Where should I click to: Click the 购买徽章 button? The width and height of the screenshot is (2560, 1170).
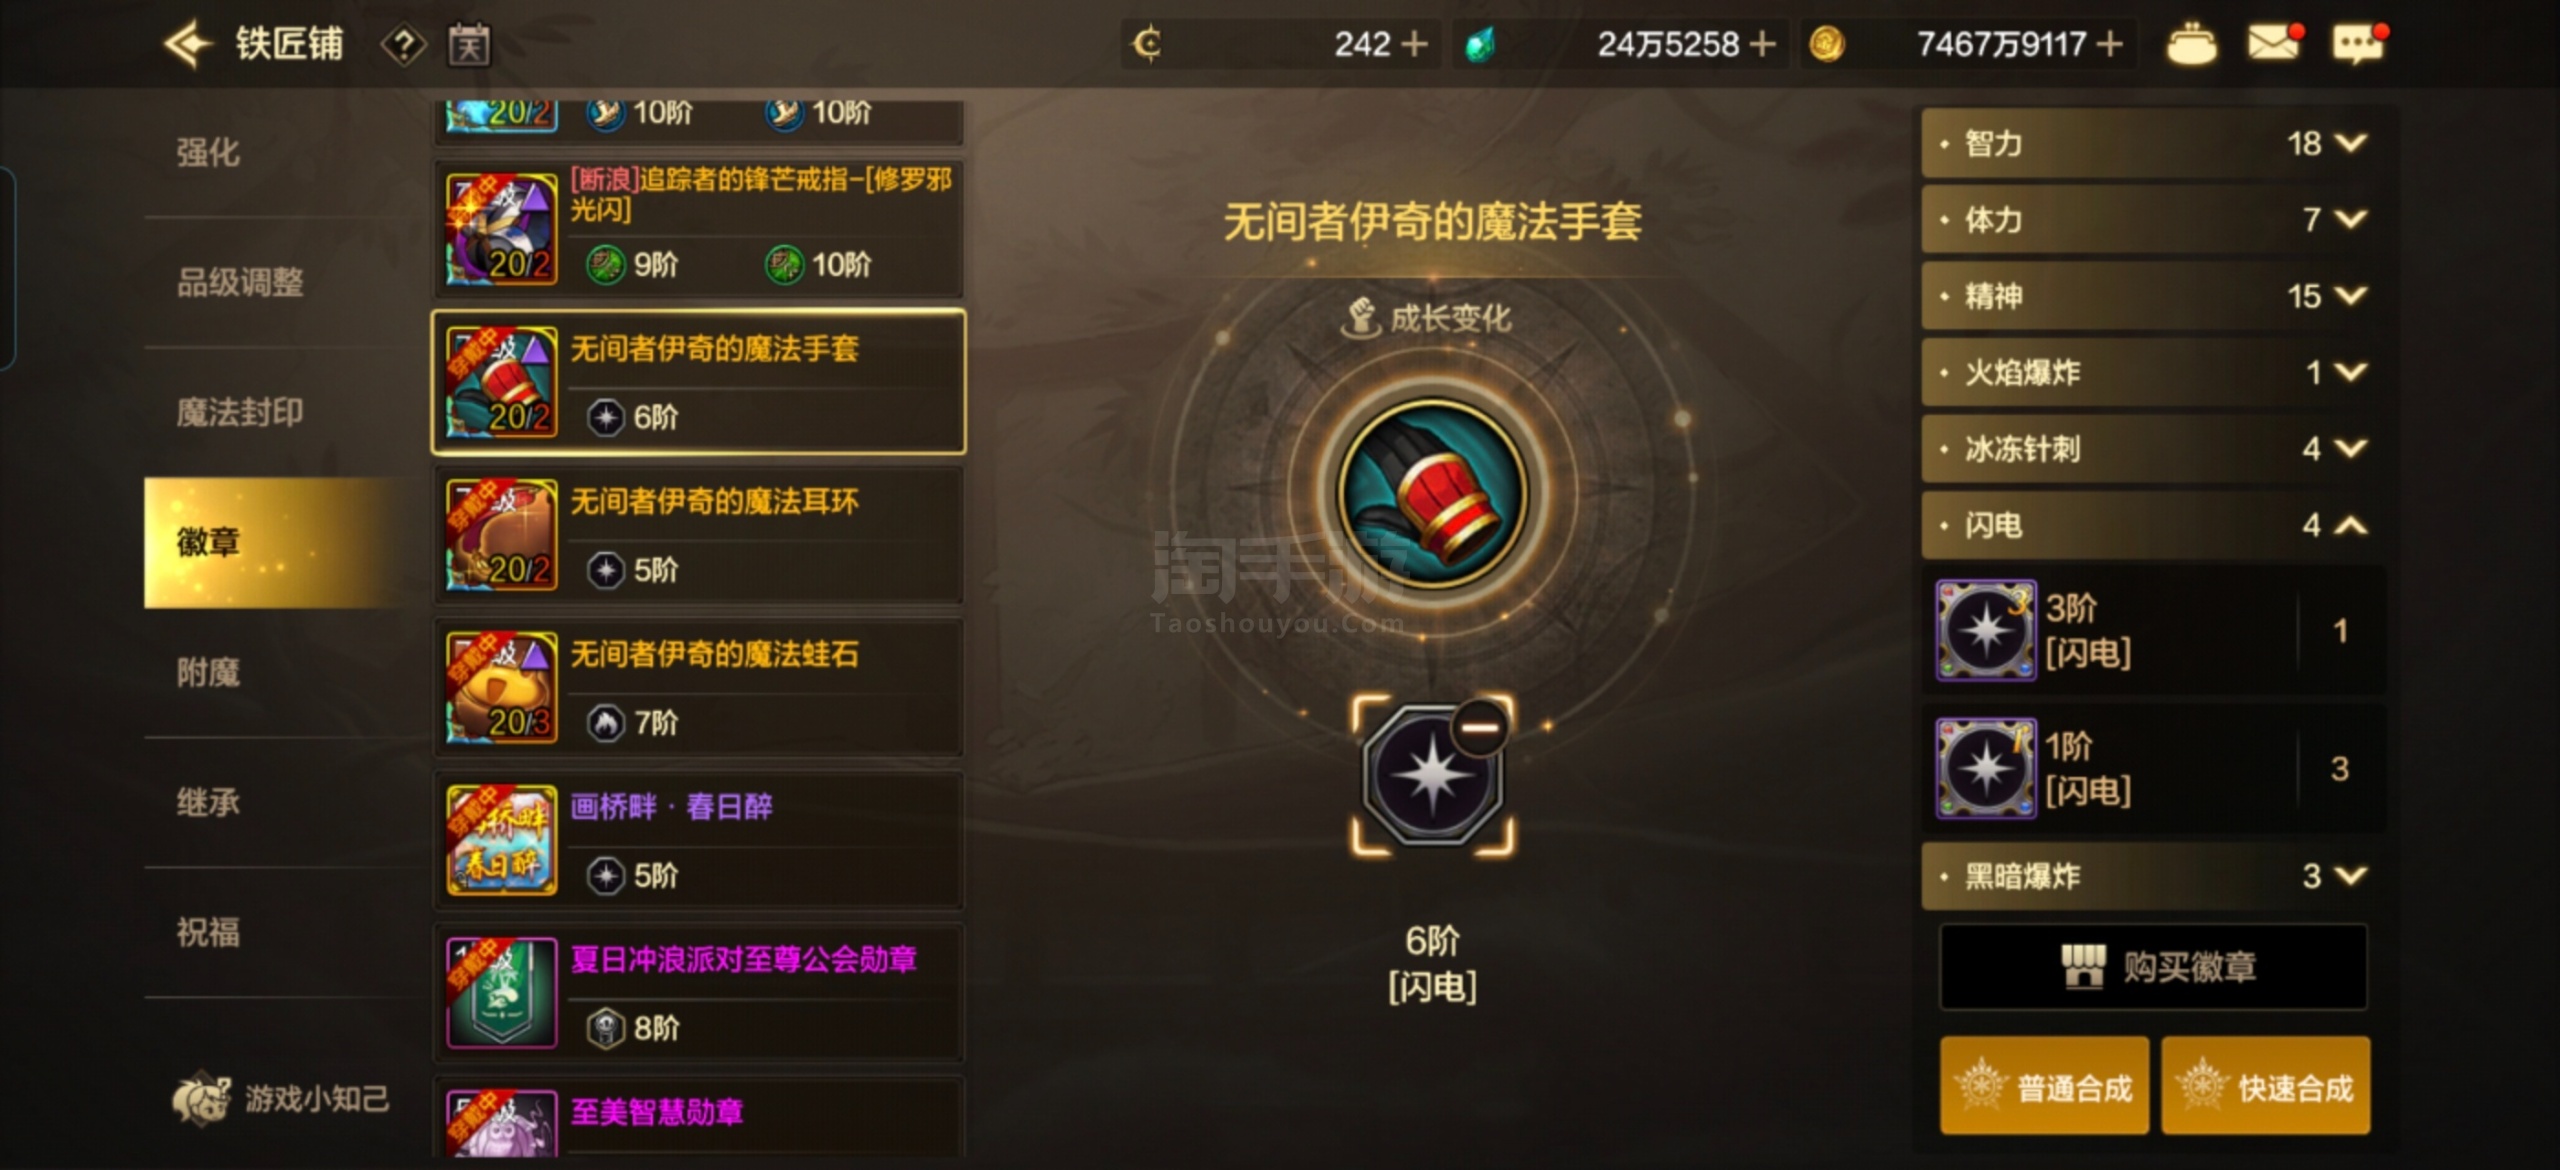(2154, 967)
